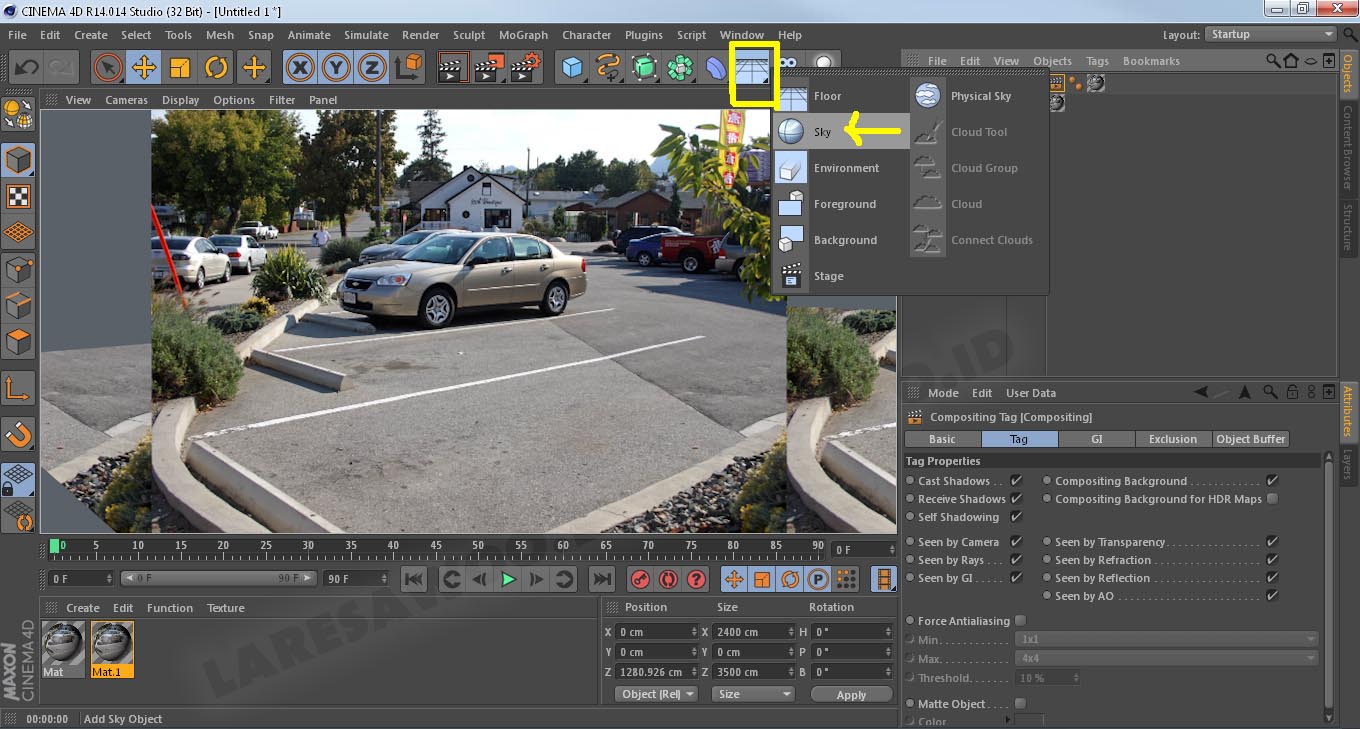Screen dimensions: 1360x729
Task: Select the Scale tool
Action: click(x=181, y=66)
